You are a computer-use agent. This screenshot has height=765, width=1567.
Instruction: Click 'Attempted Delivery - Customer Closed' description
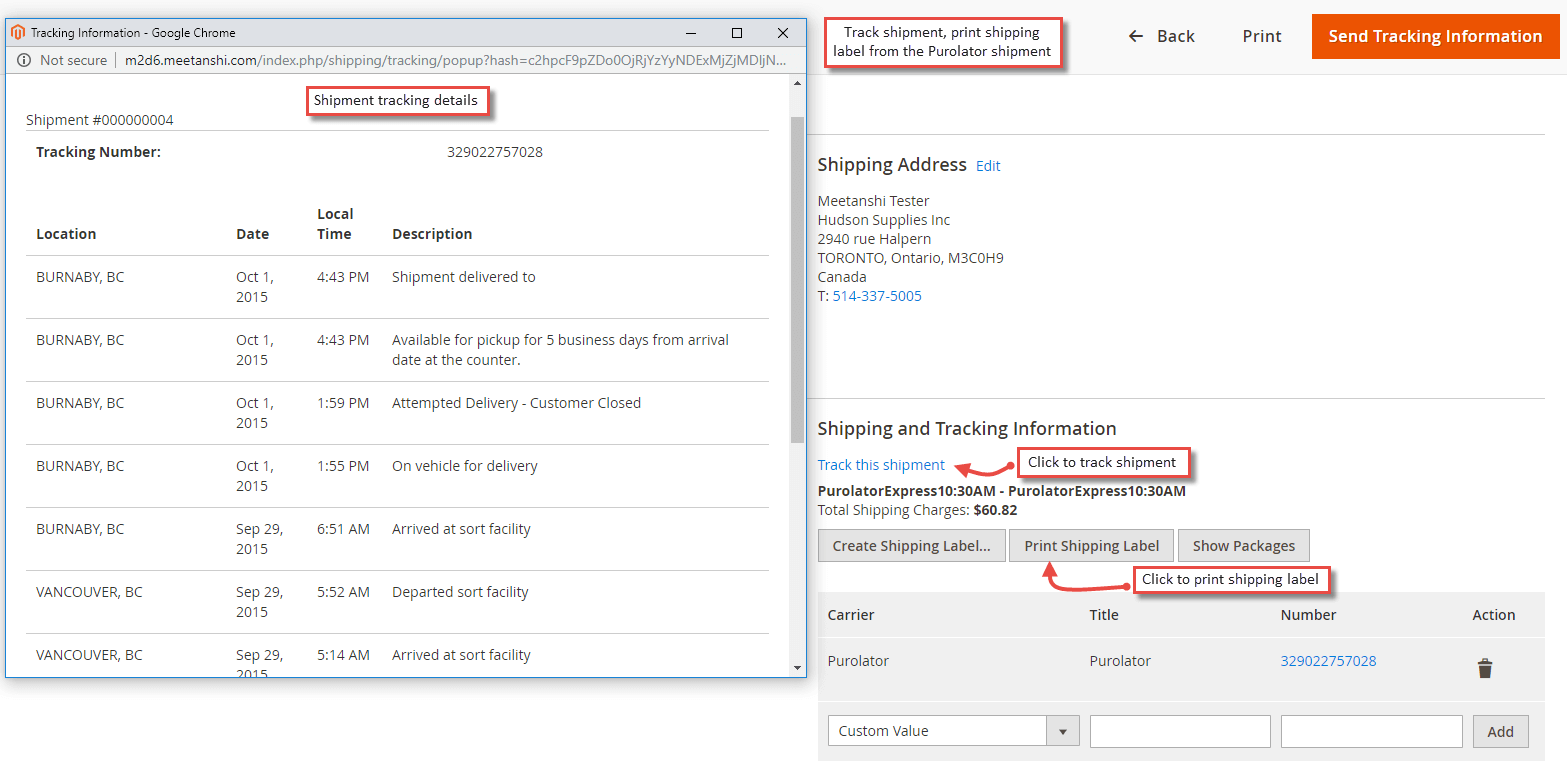coord(516,403)
